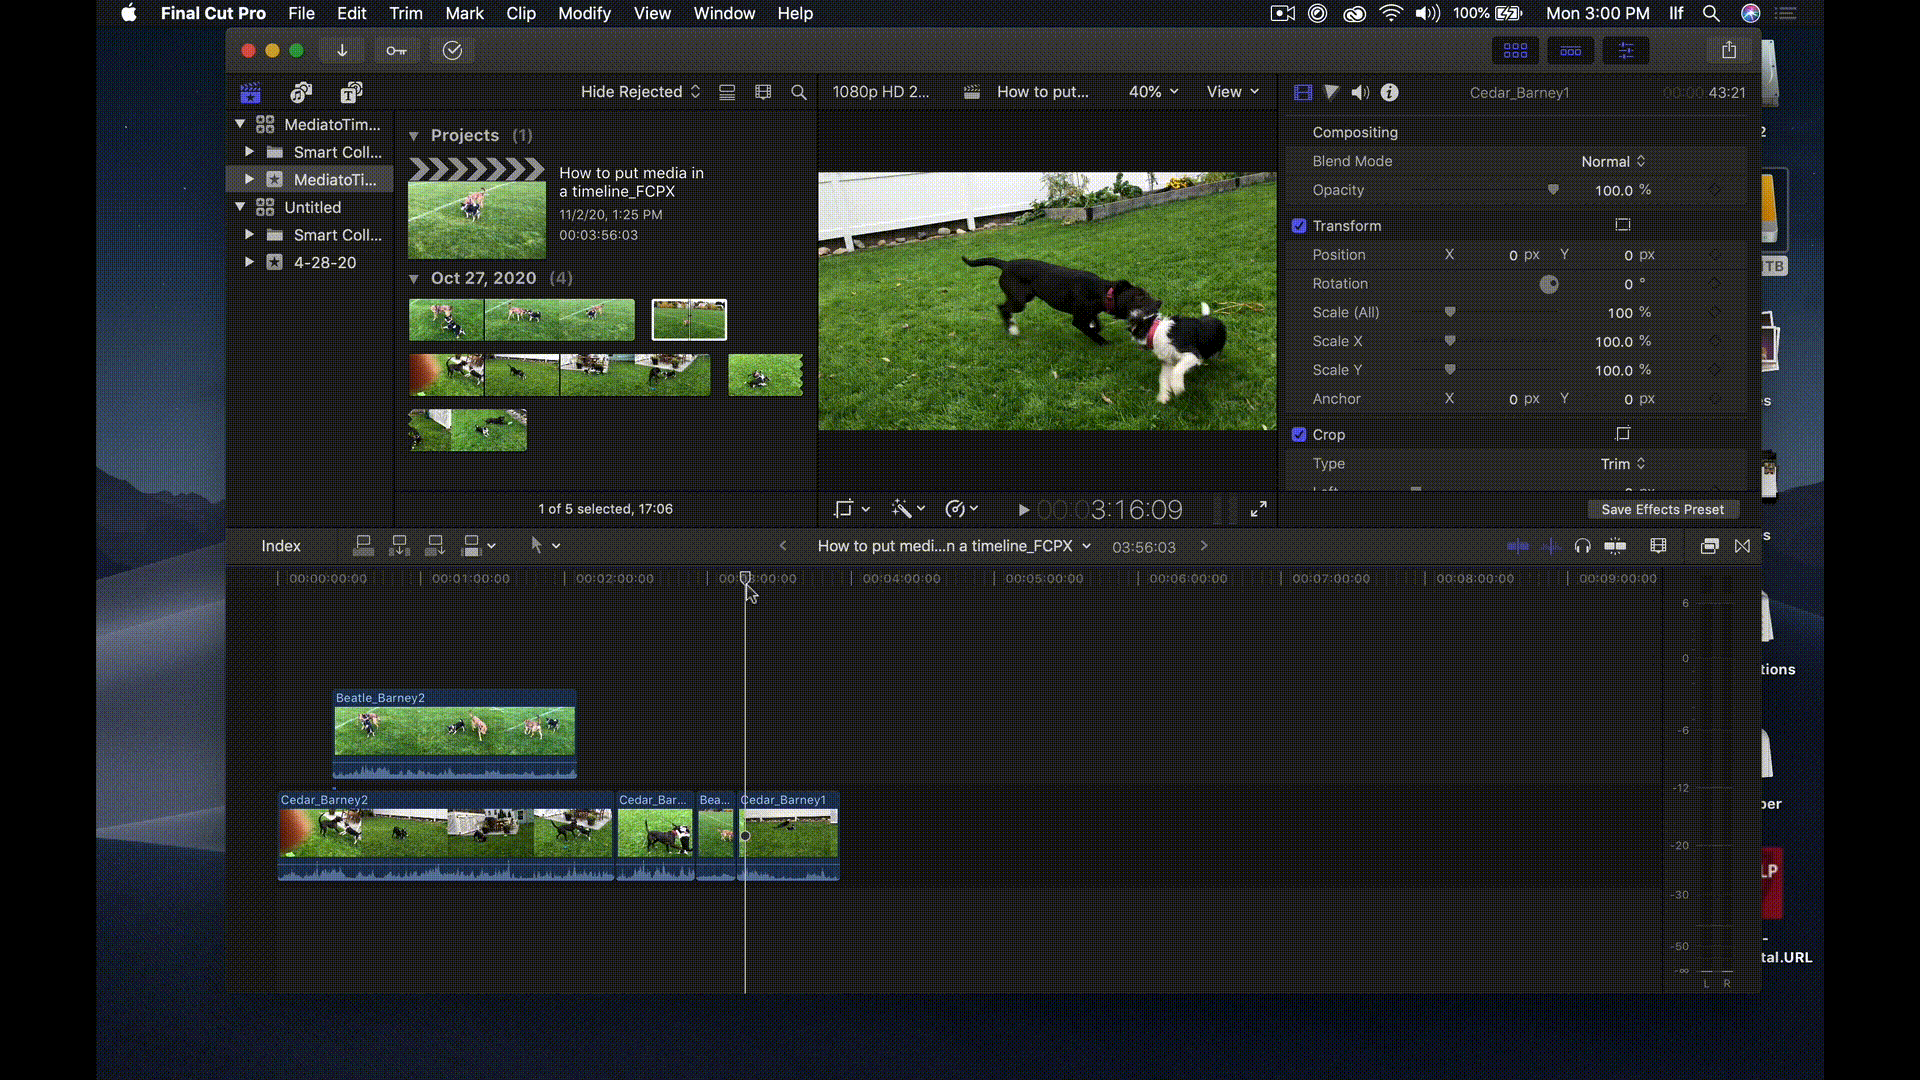Toggle Transform onscreen controls icon
The height and width of the screenshot is (1080, 1920).
point(1623,225)
